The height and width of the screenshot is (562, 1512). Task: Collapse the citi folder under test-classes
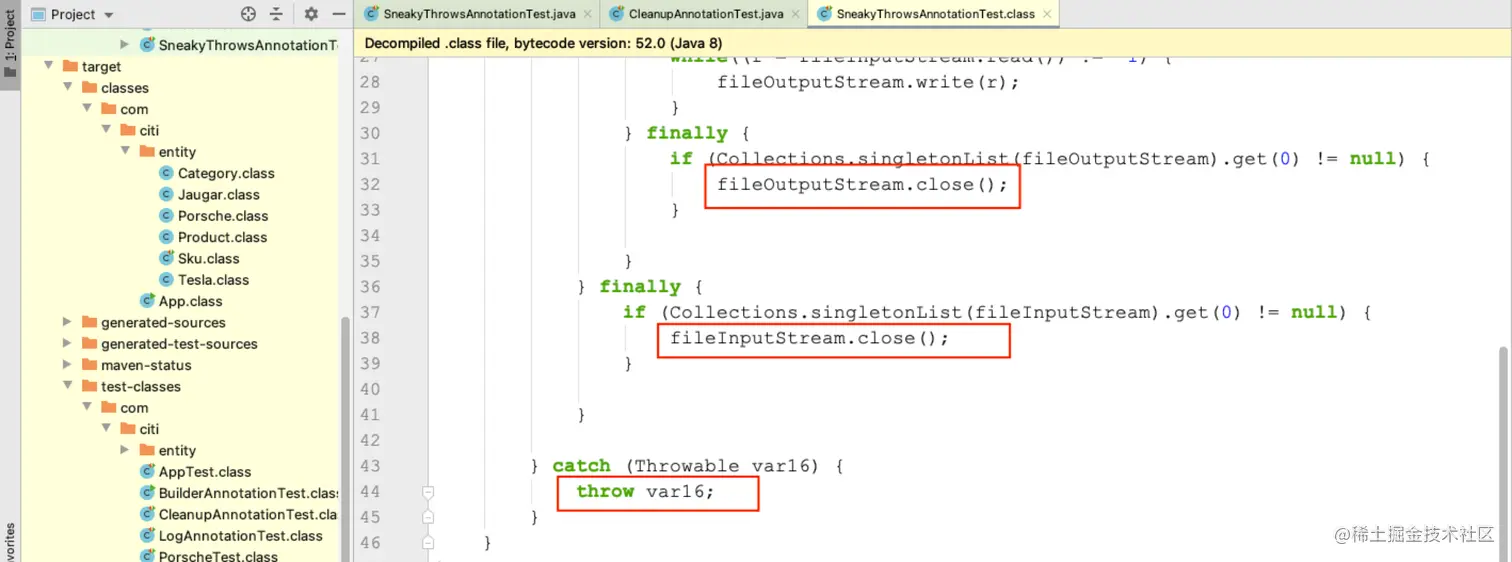(106, 429)
